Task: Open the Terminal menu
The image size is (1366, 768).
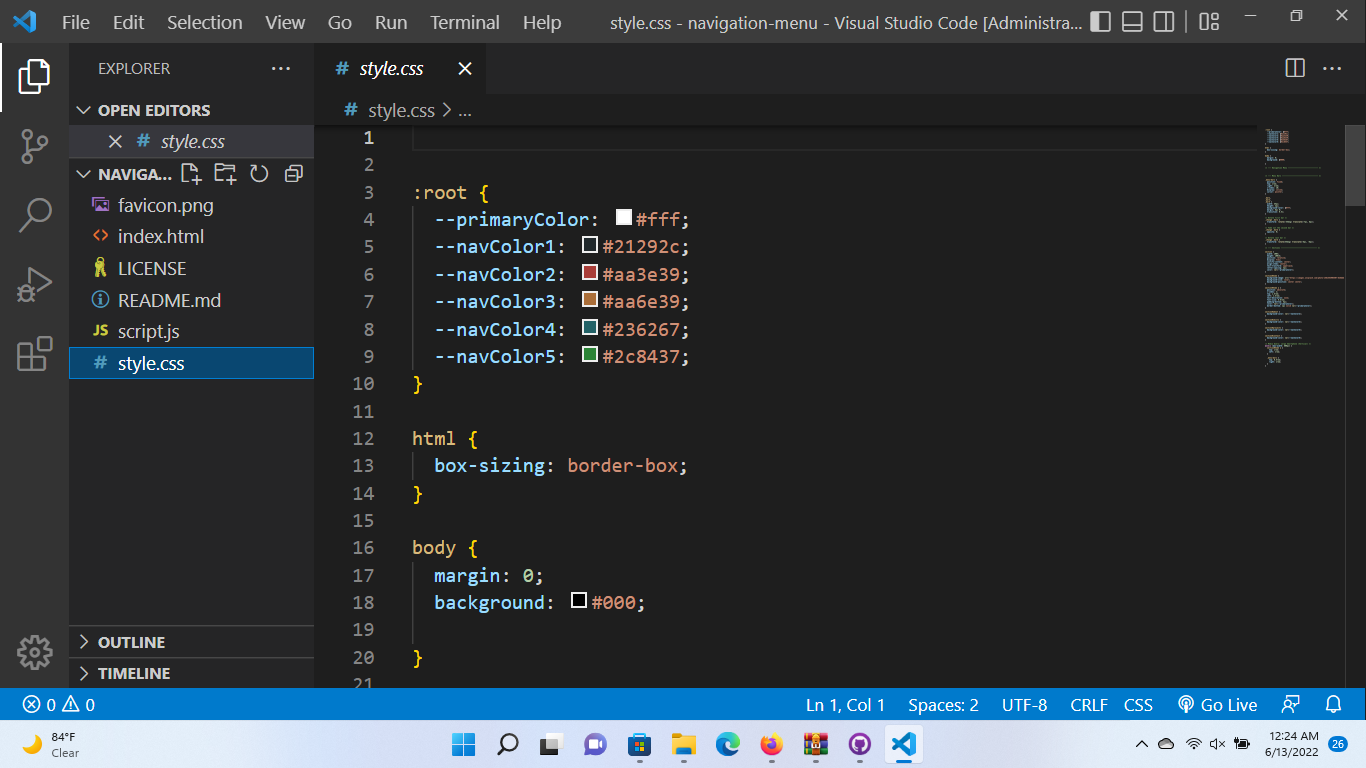Action: 465,22
